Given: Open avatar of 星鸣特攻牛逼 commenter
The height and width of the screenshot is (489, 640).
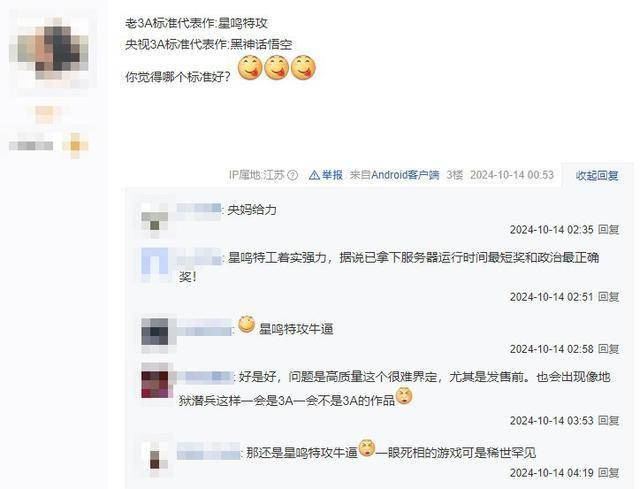Looking at the screenshot, I should (x=155, y=335).
